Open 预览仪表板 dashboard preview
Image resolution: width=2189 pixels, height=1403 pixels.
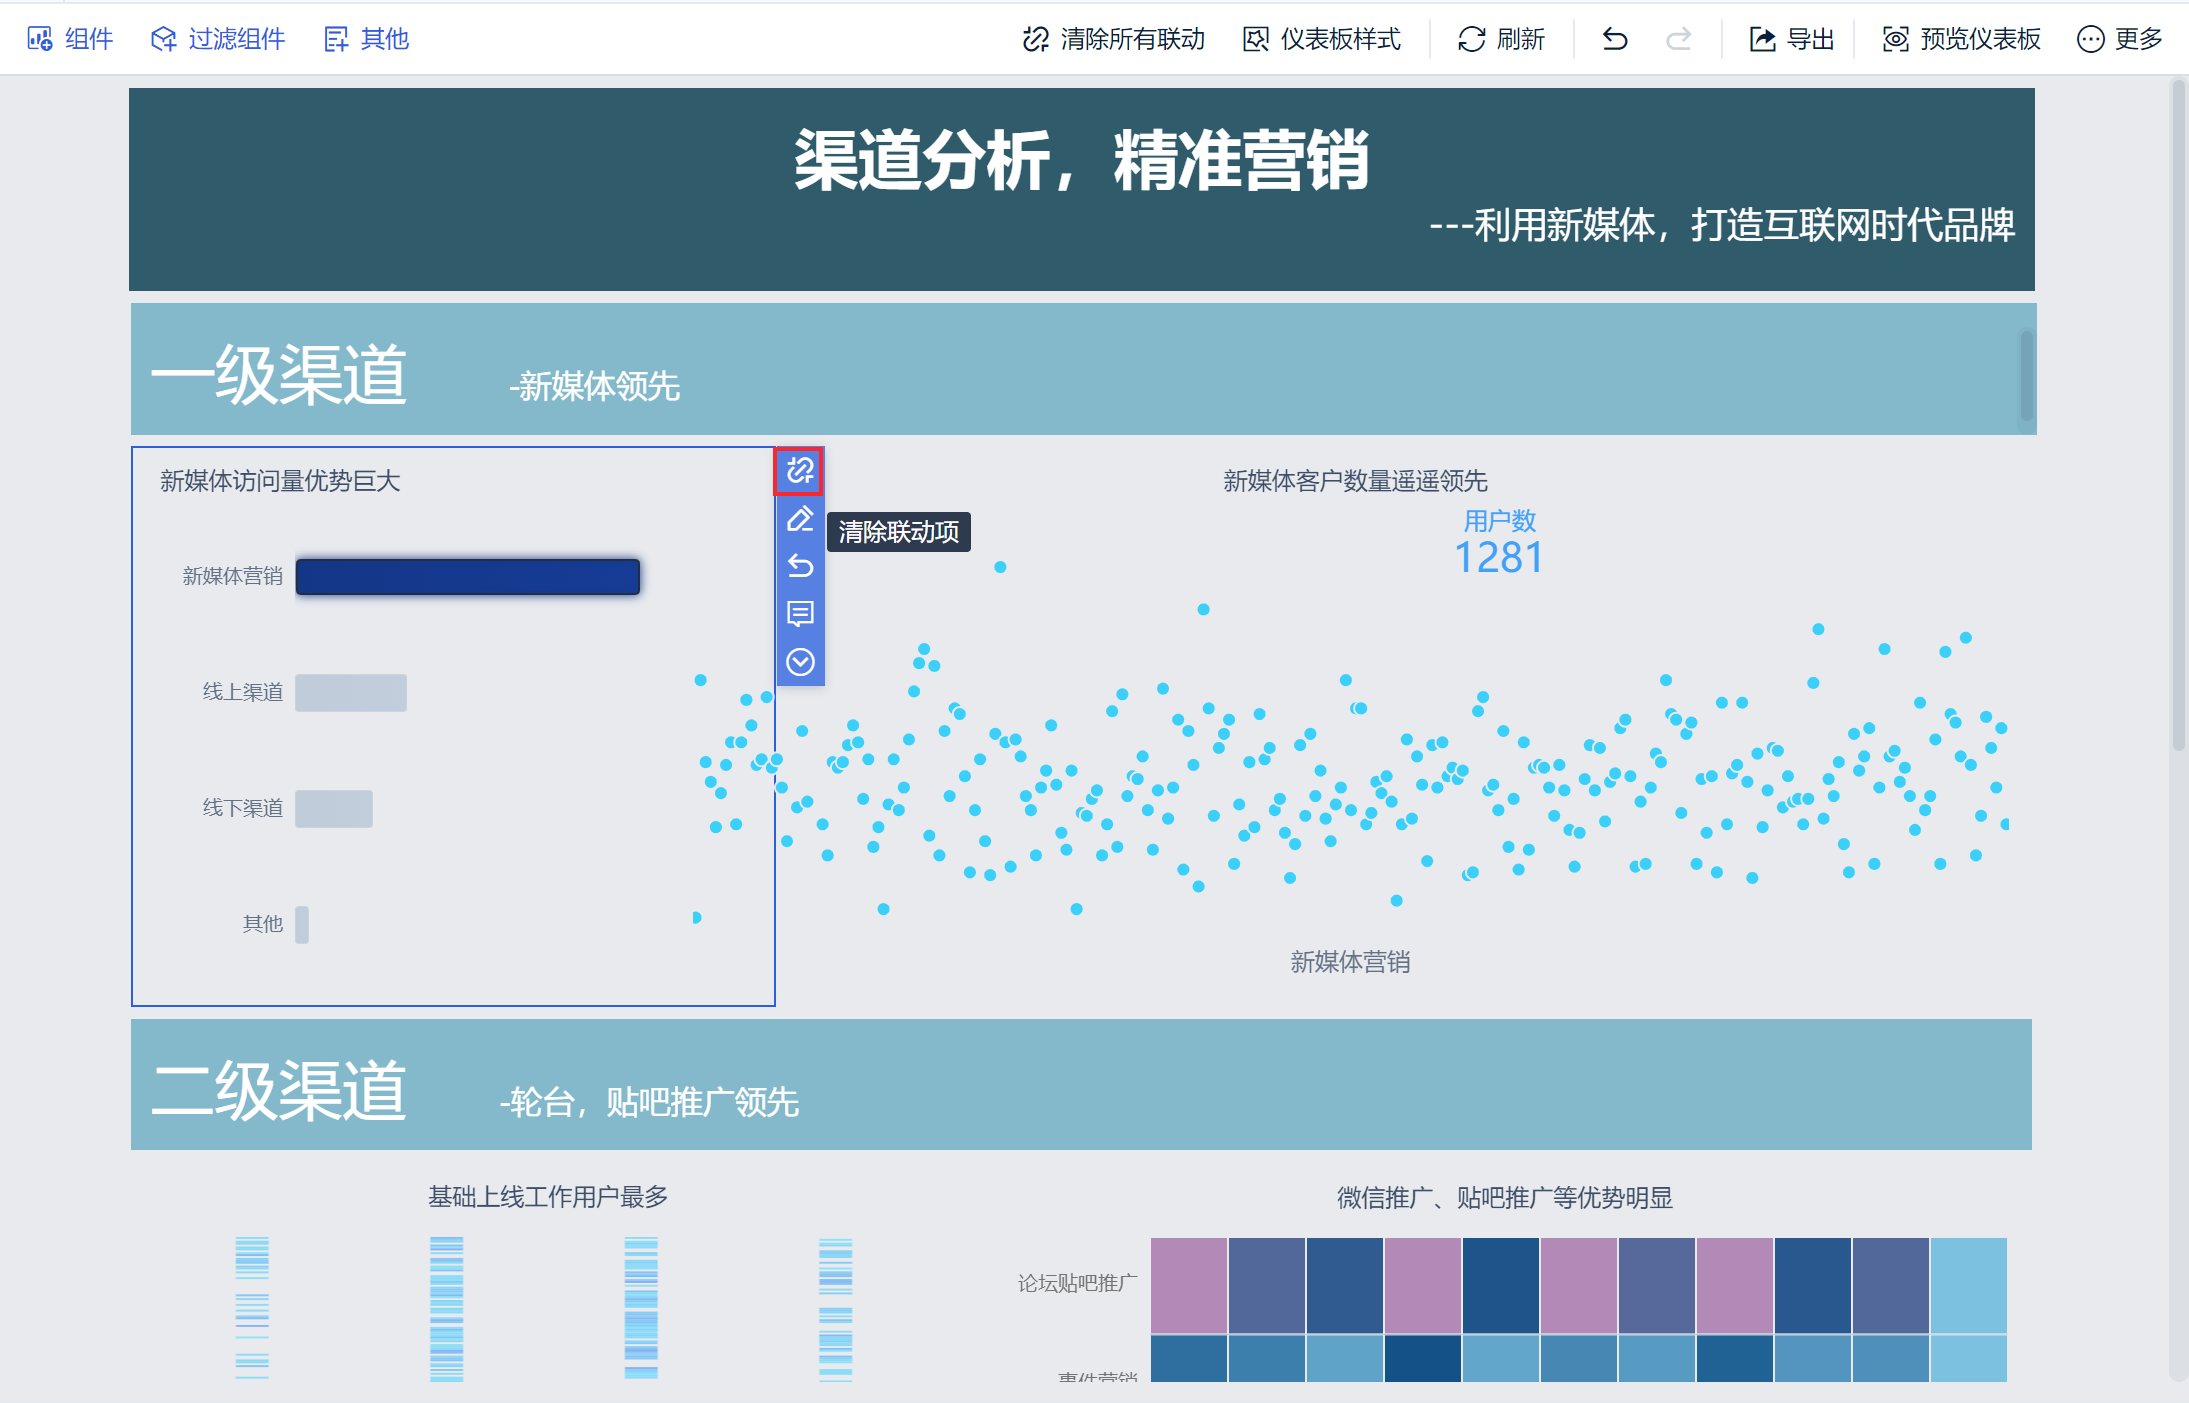1961,39
